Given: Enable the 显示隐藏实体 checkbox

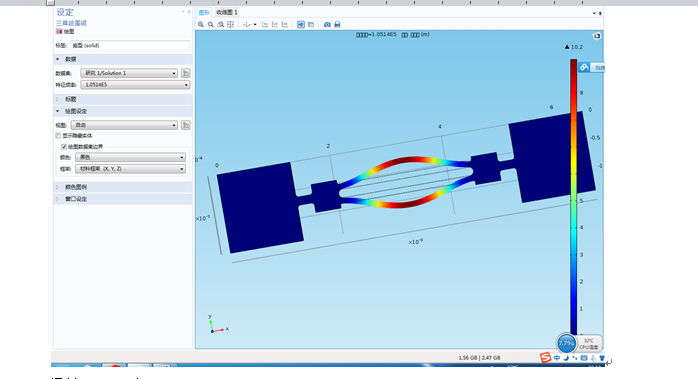Looking at the screenshot, I should [x=58, y=135].
